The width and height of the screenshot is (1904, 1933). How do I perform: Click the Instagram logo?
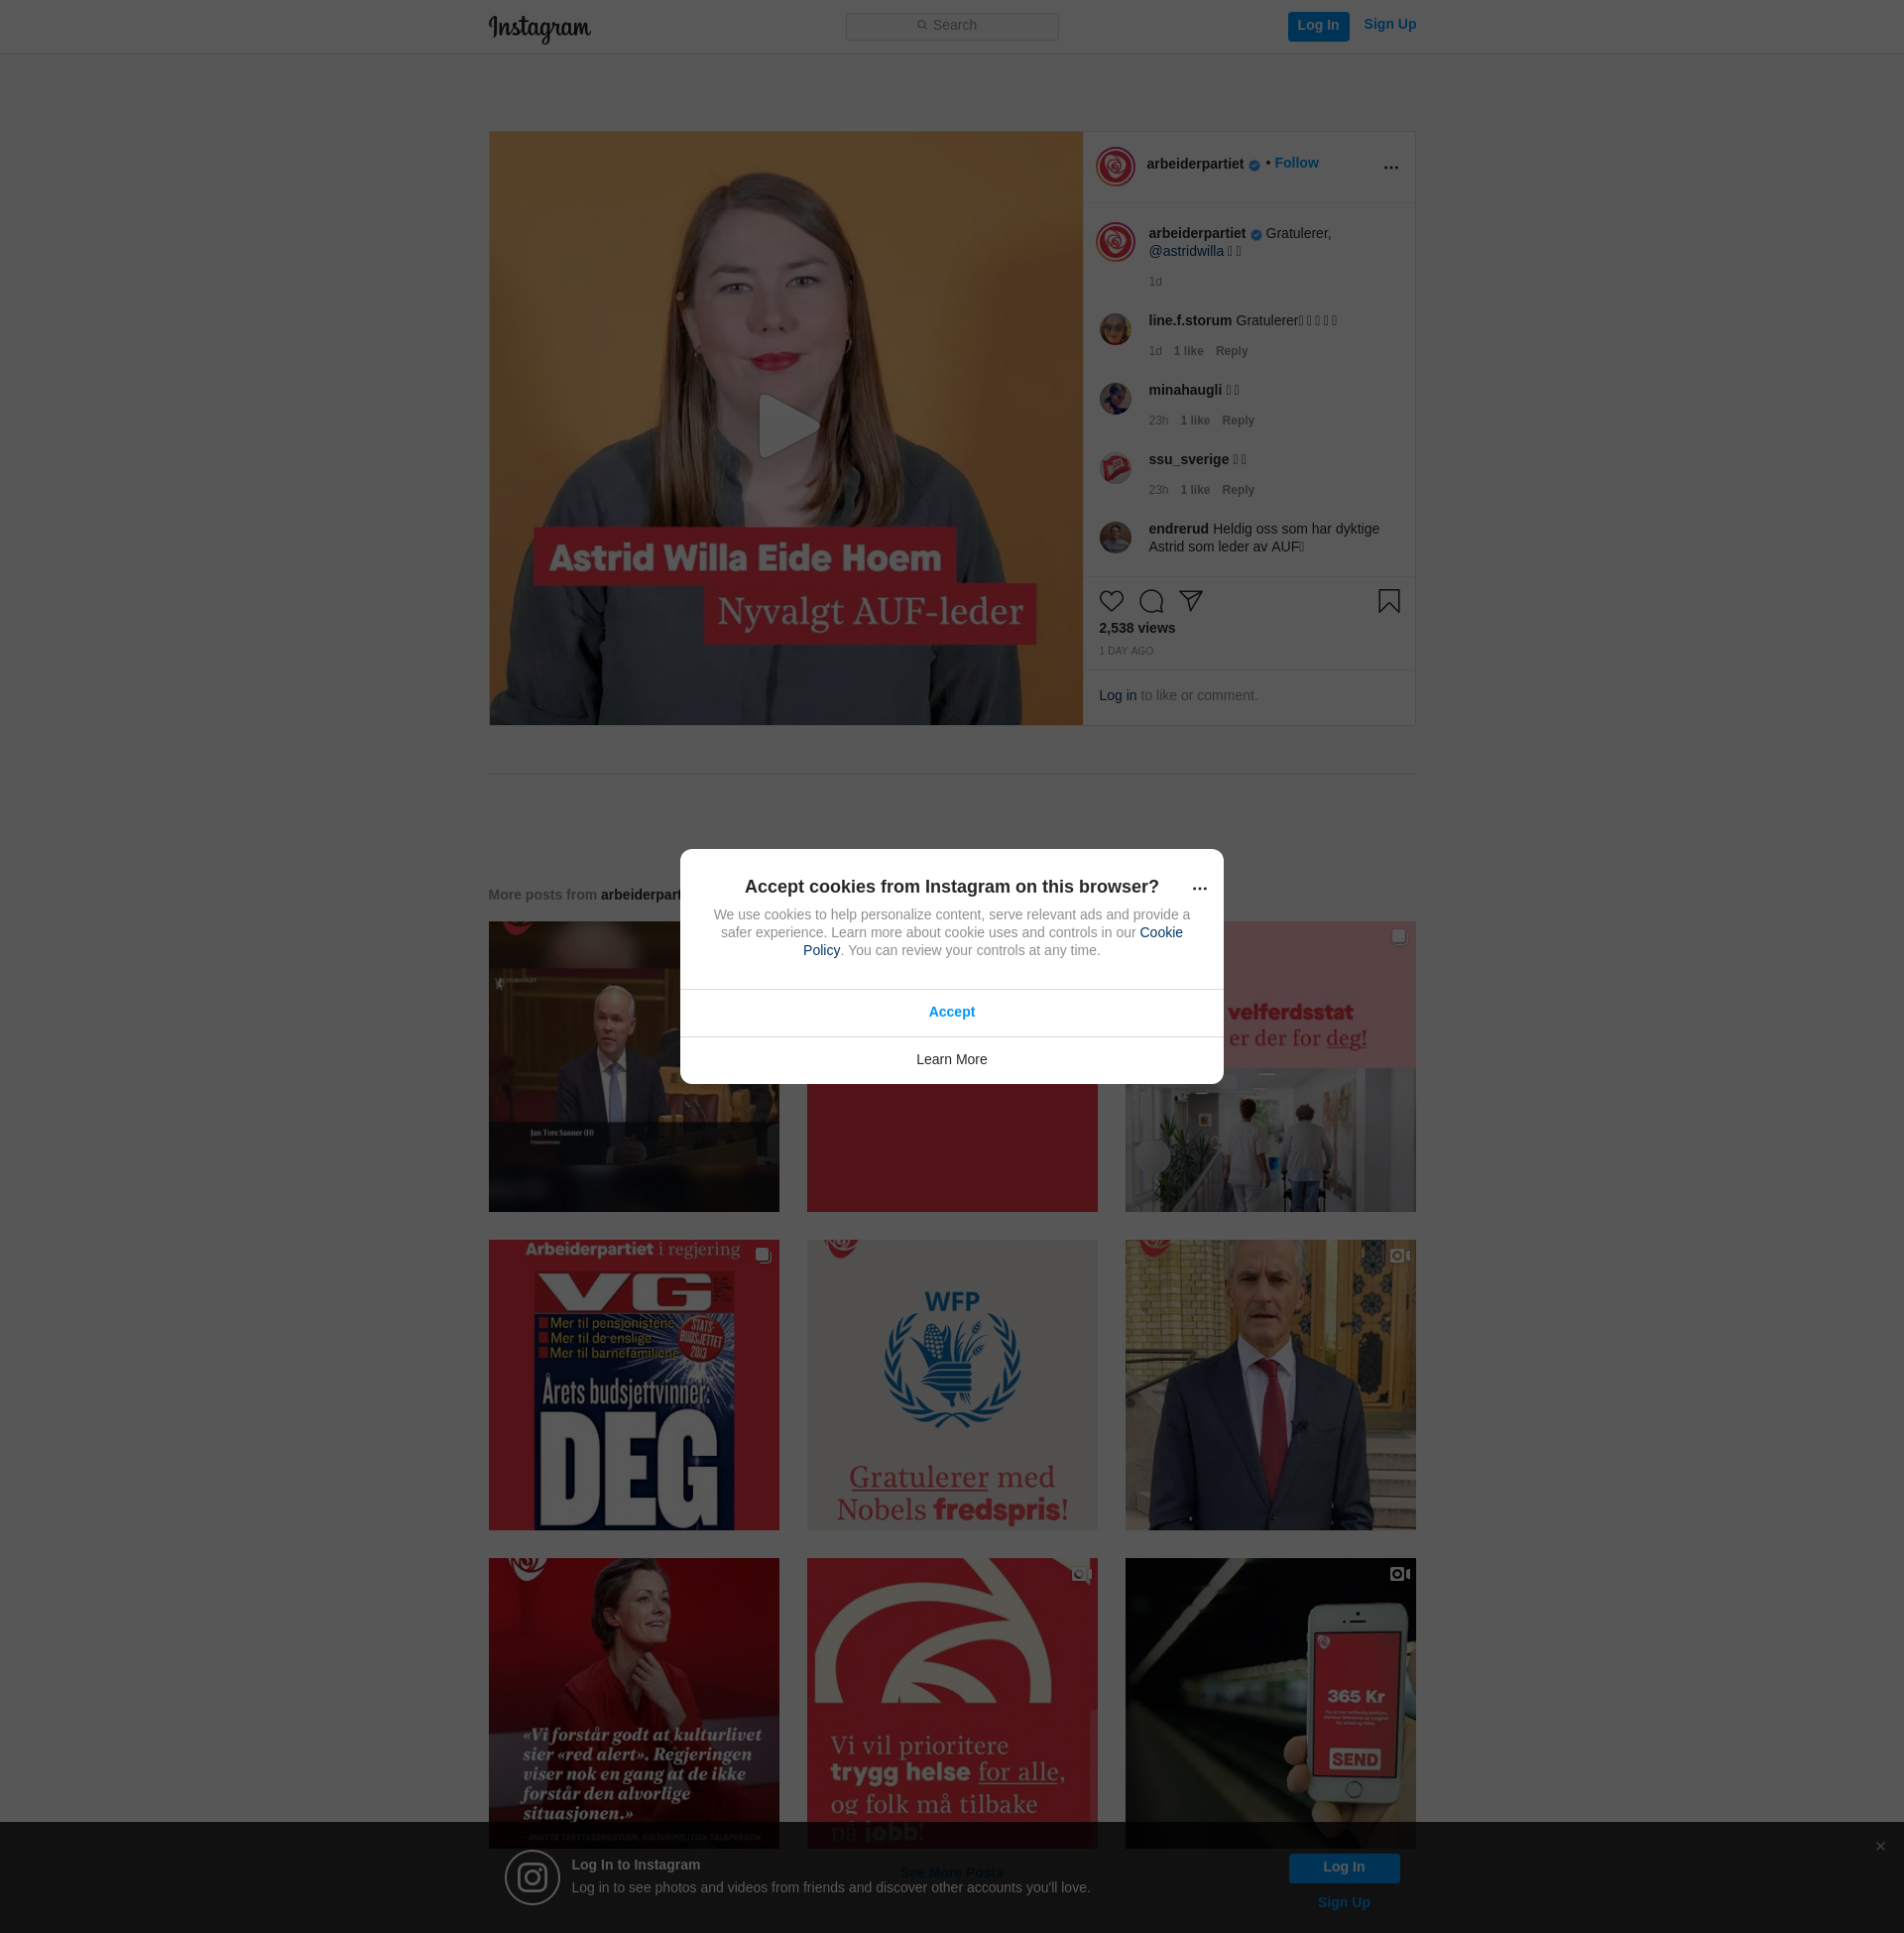tap(539, 27)
